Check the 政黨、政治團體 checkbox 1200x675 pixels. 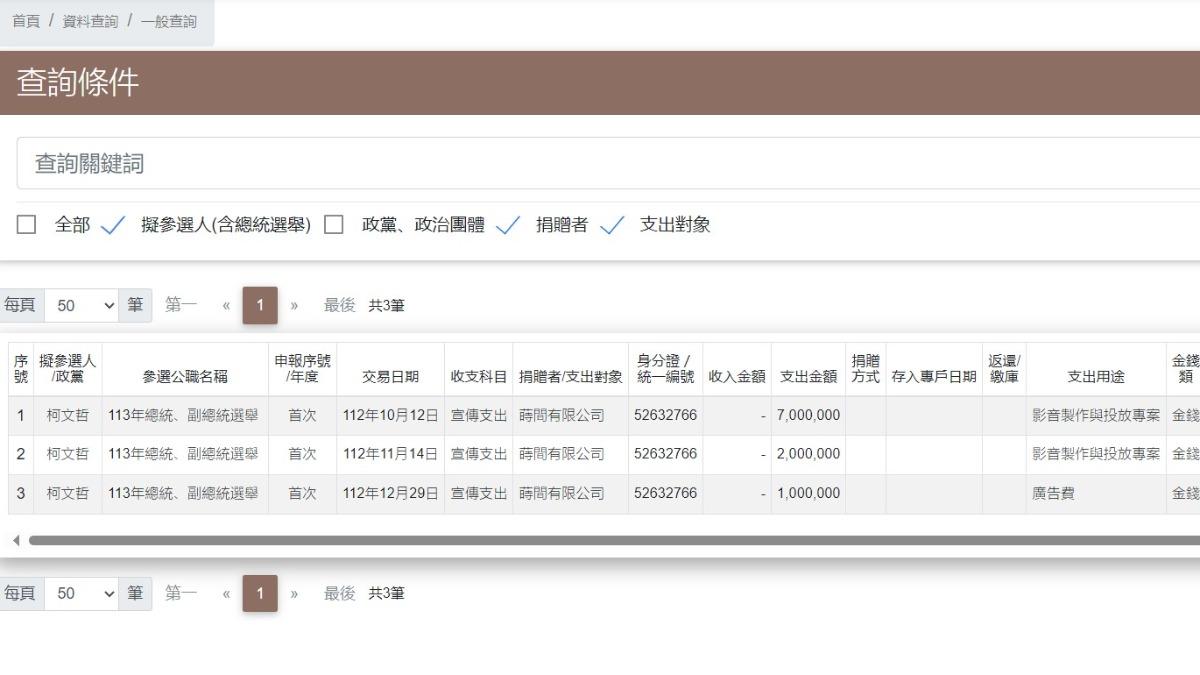pos(334,225)
